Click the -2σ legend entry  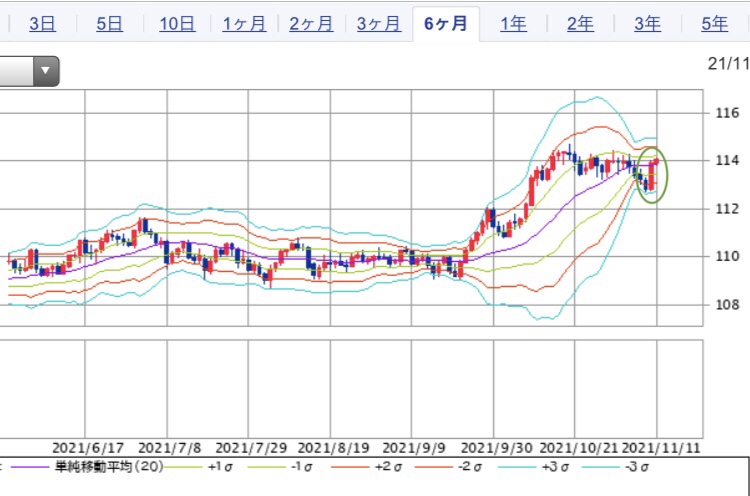tap(469, 466)
